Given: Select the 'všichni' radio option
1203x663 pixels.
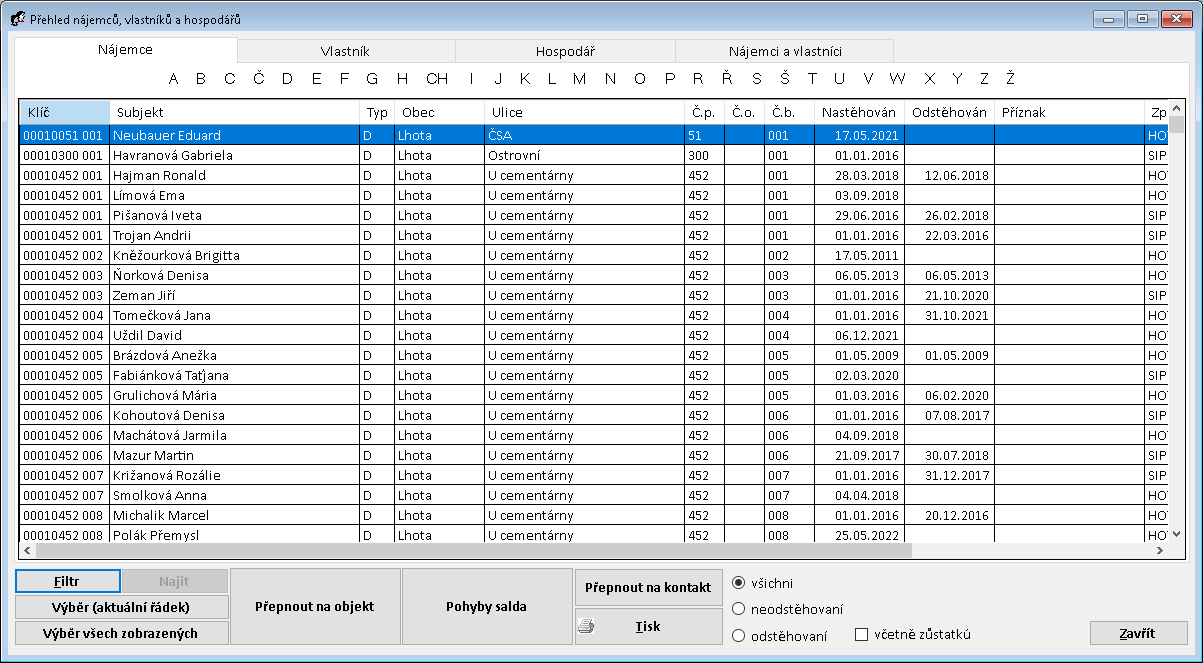Looking at the screenshot, I should point(739,583).
